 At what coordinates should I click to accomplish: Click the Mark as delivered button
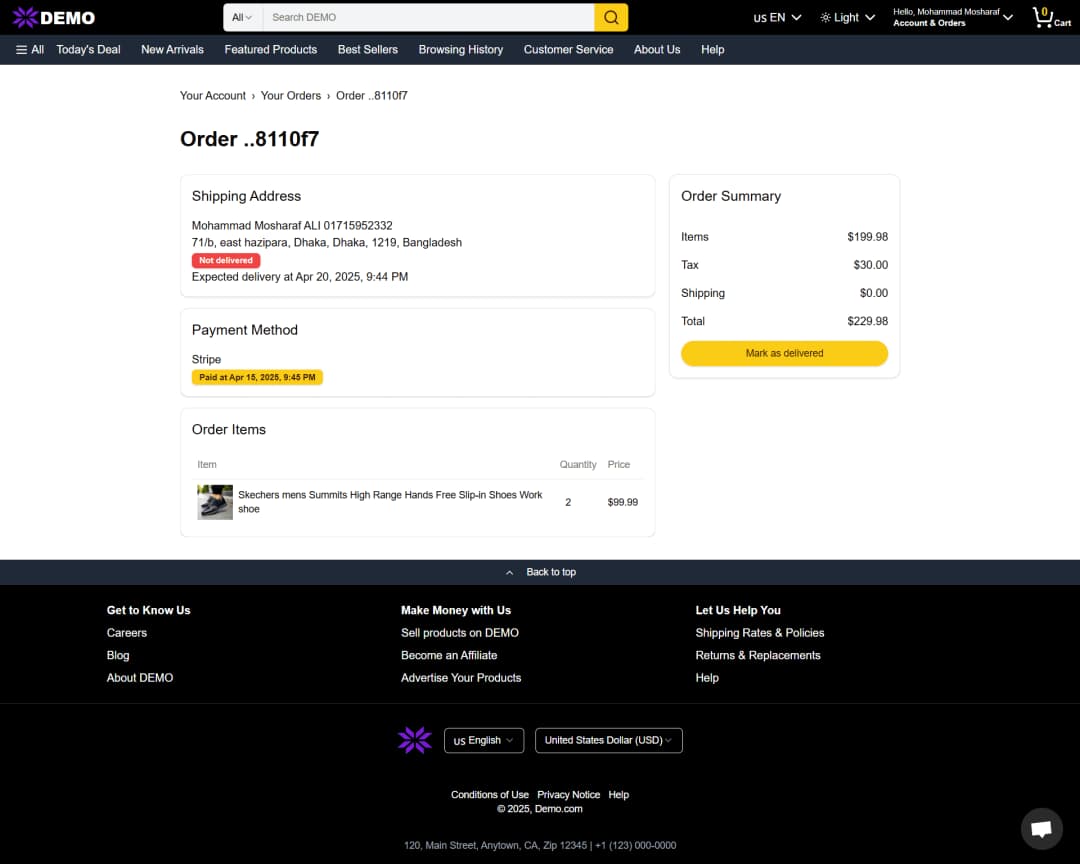pyautogui.click(x=784, y=353)
